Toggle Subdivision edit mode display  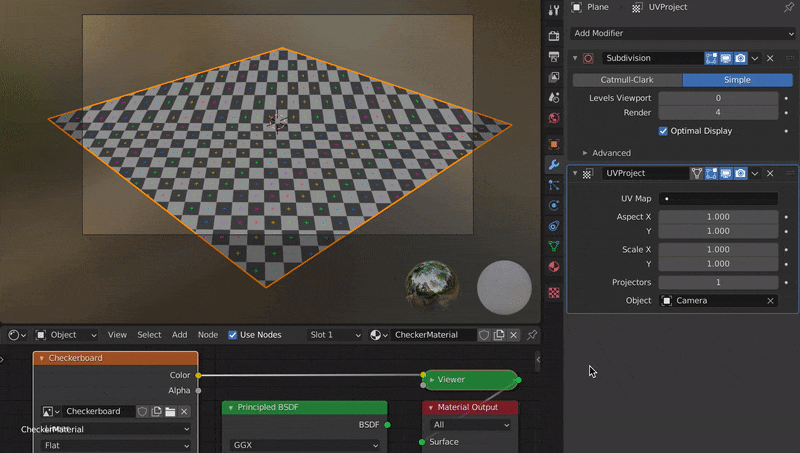[711, 58]
